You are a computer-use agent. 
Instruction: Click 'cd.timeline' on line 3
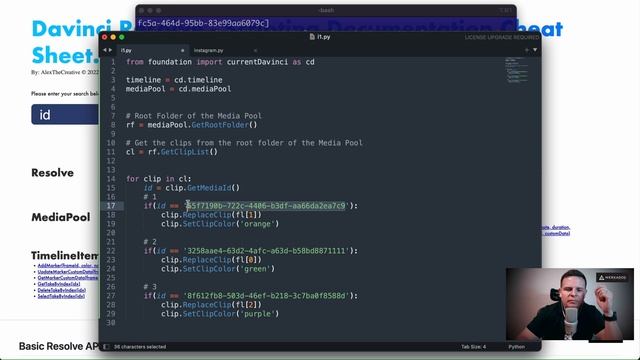(x=198, y=80)
